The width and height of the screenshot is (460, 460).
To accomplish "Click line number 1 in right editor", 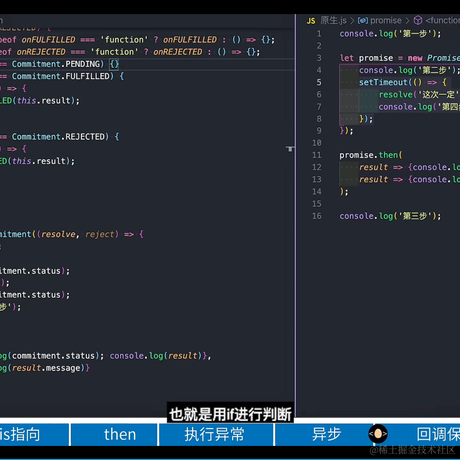I will click(319, 34).
